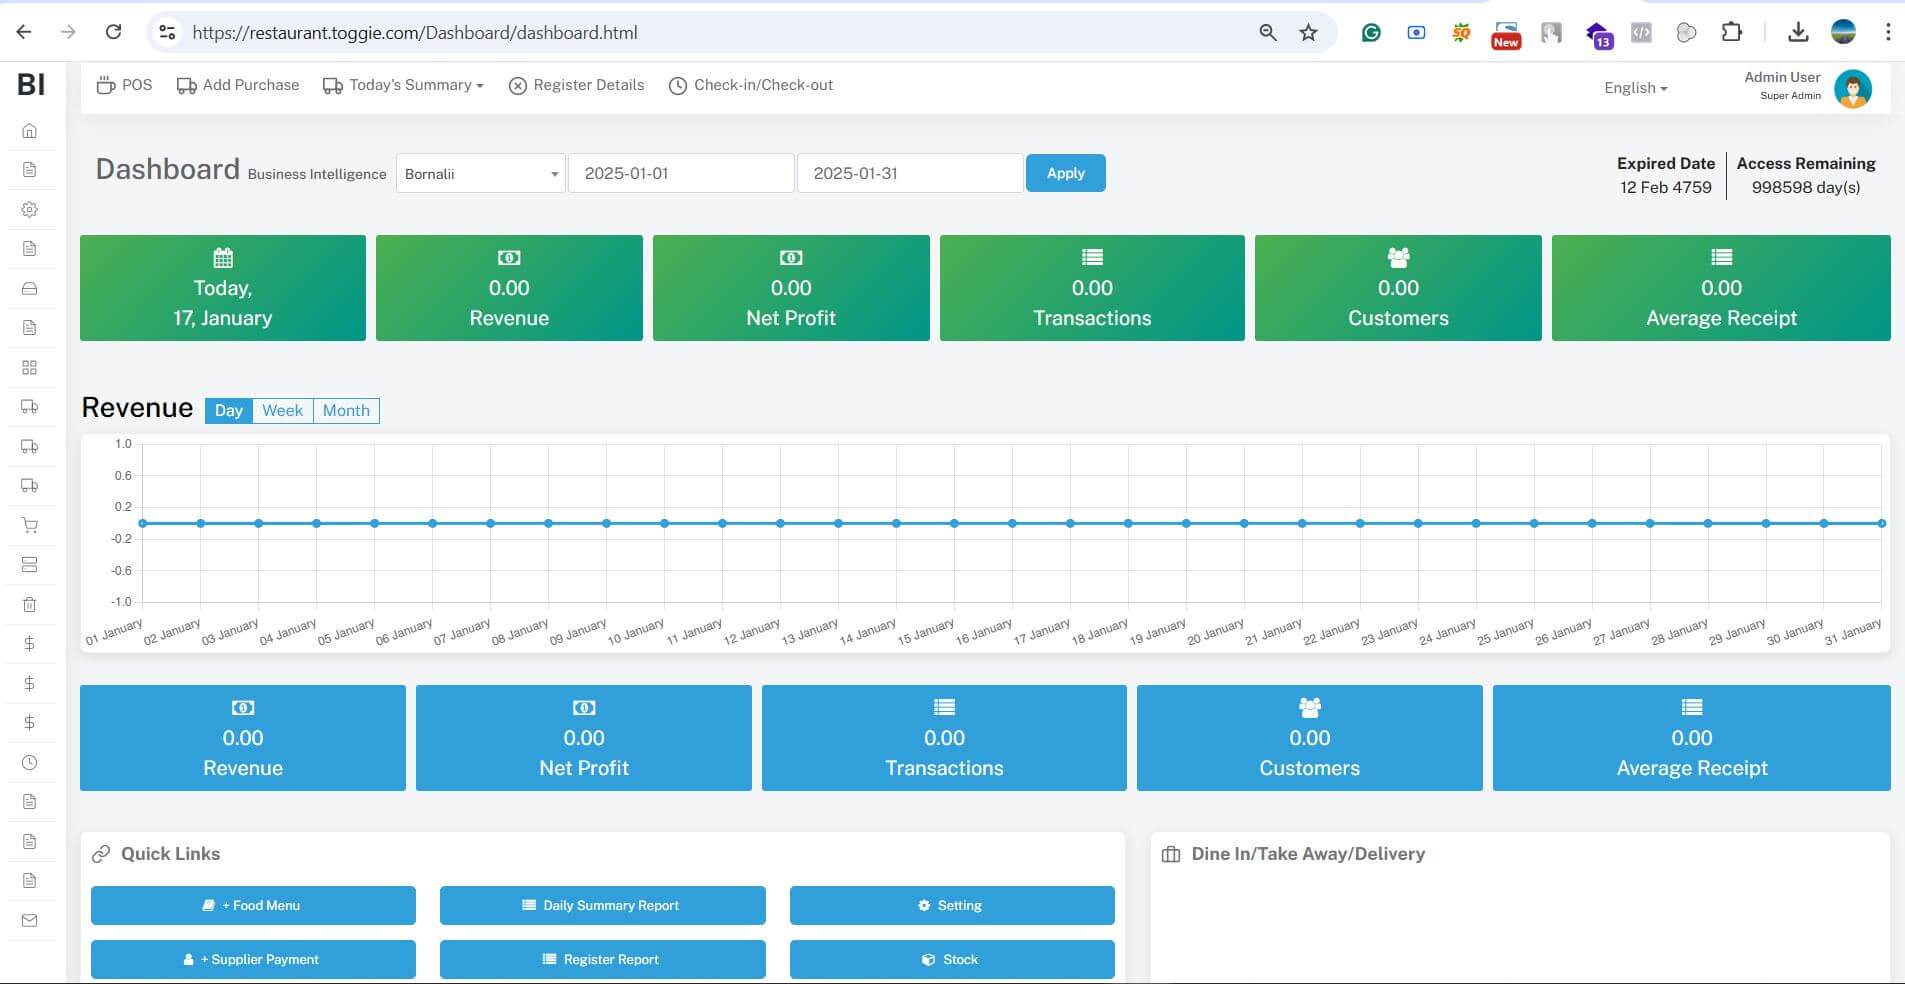
Task: Select Day view for the Revenue chart
Action: coord(228,411)
